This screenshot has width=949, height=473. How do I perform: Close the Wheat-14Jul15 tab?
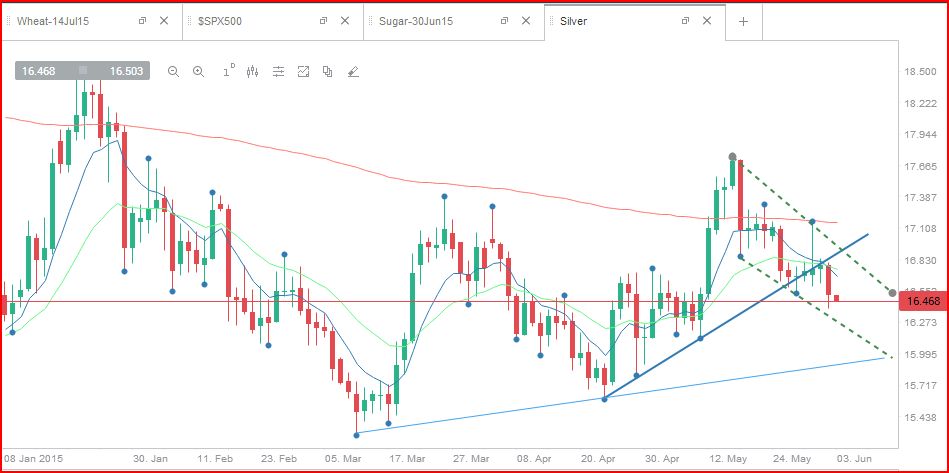tap(163, 21)
